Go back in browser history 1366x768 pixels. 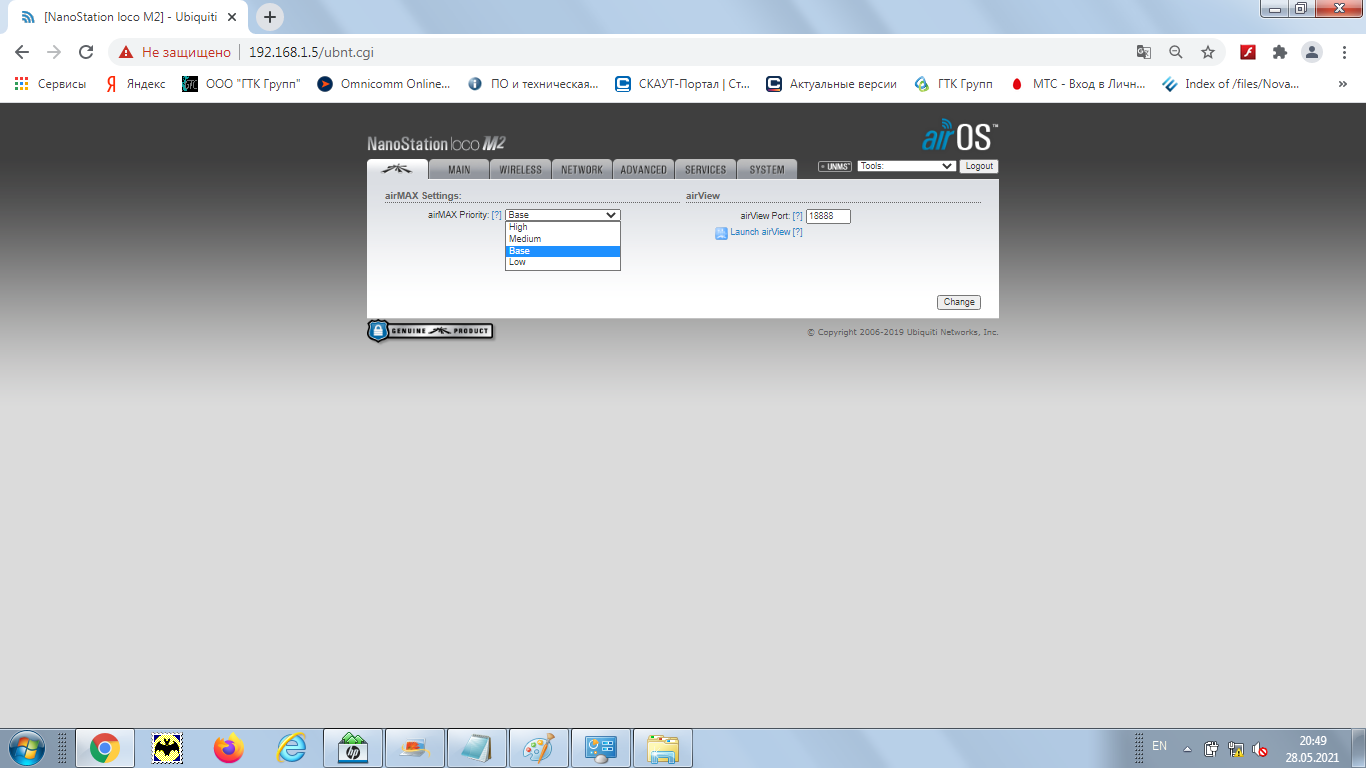pyautogui.click(x=22, y=52)
